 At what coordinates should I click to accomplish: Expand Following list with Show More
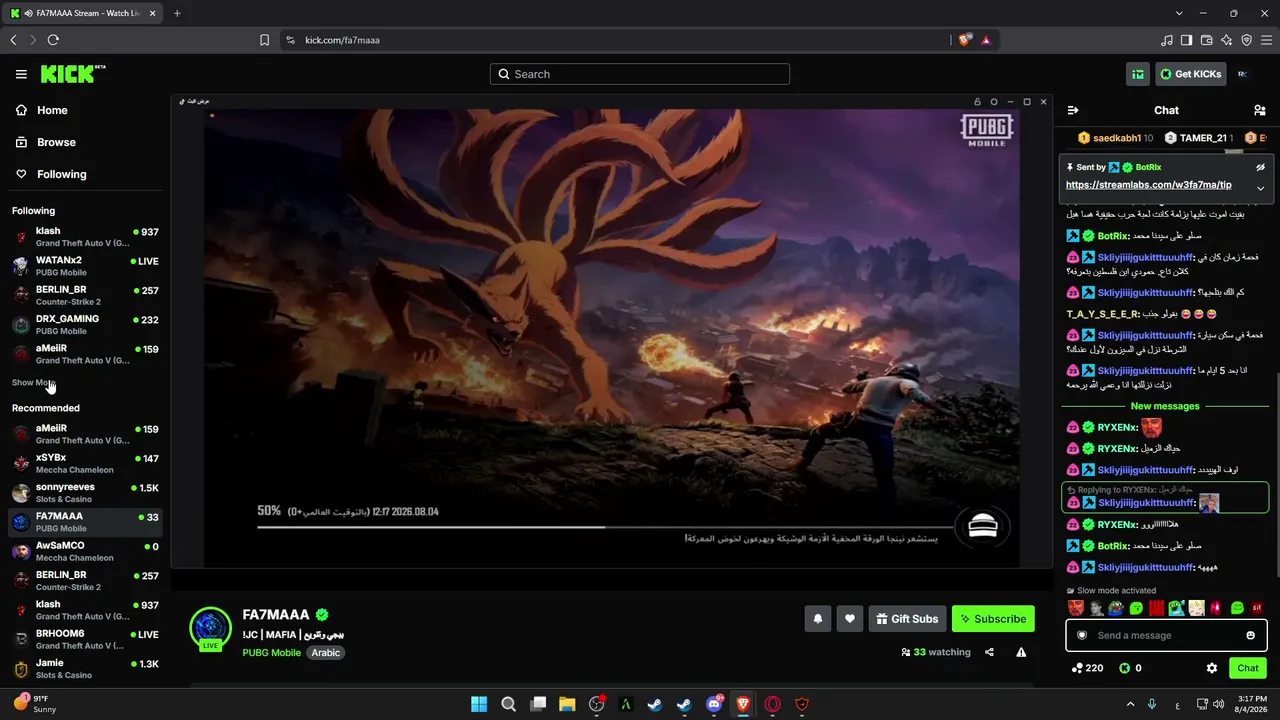(33, 383)
